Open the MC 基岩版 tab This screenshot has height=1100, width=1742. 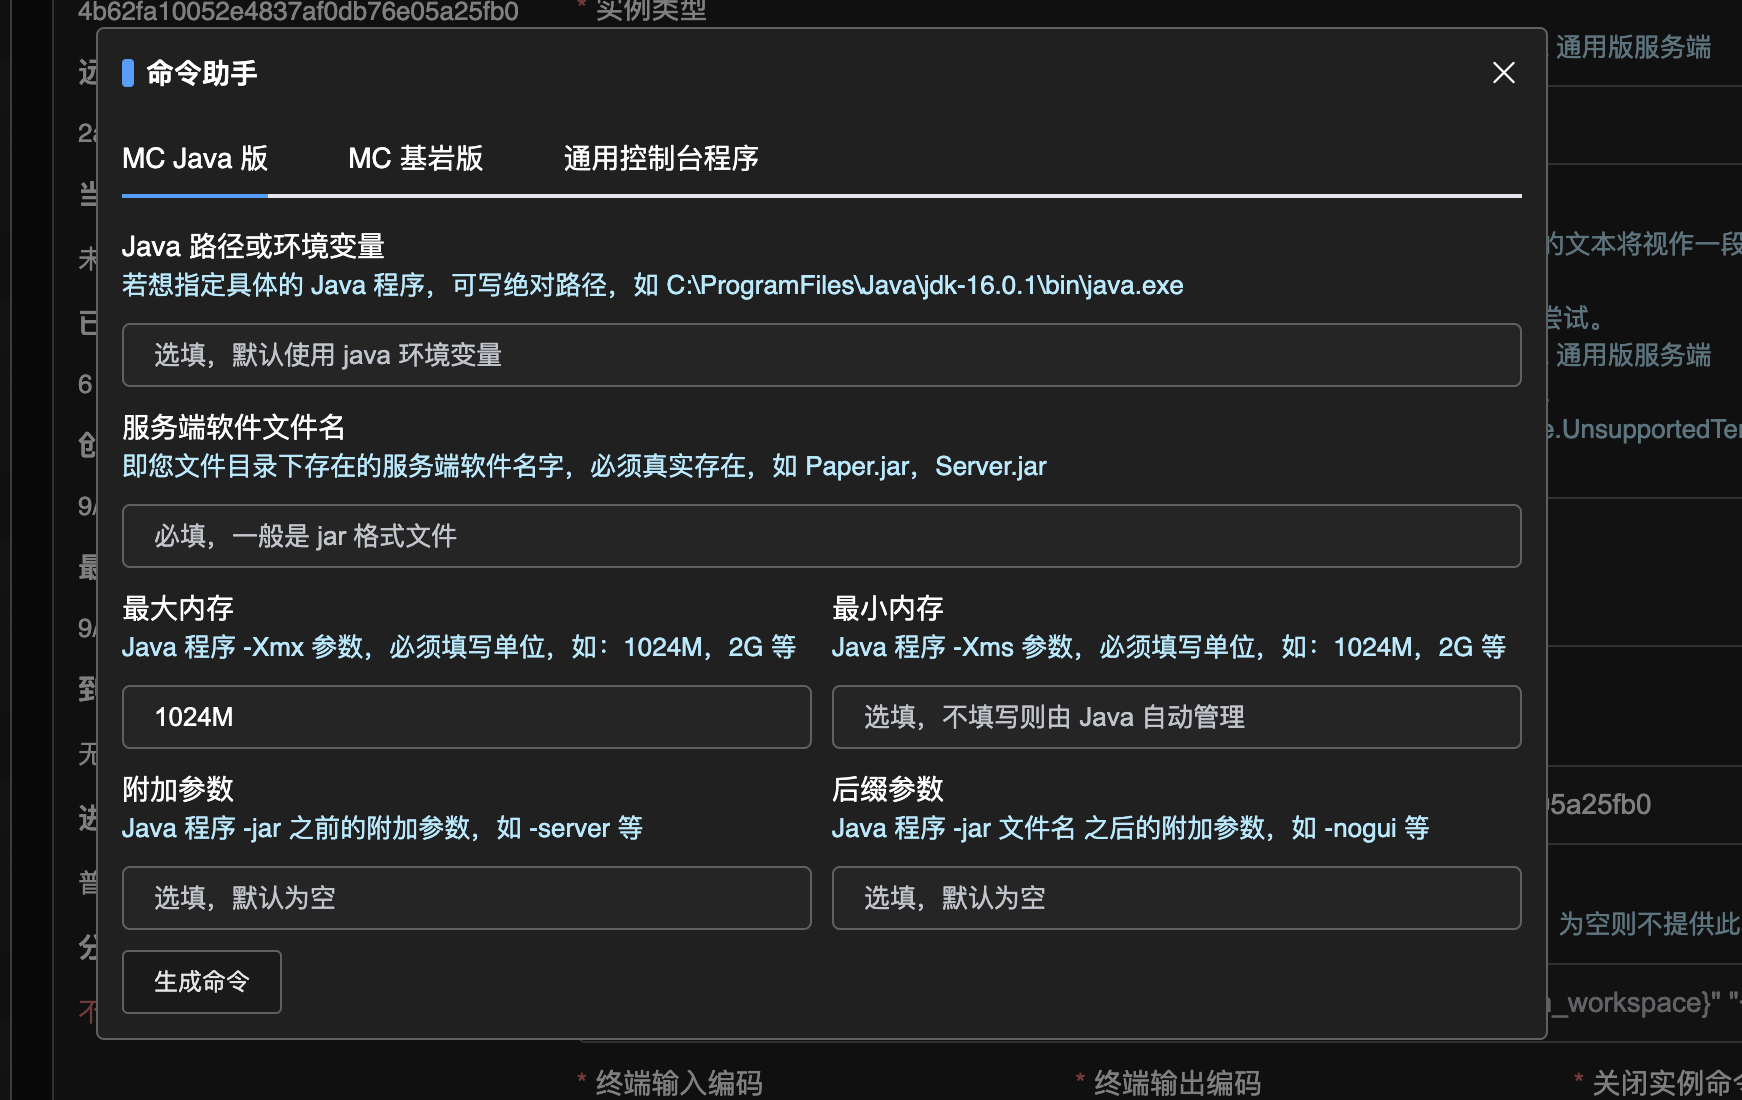(415, 158)
